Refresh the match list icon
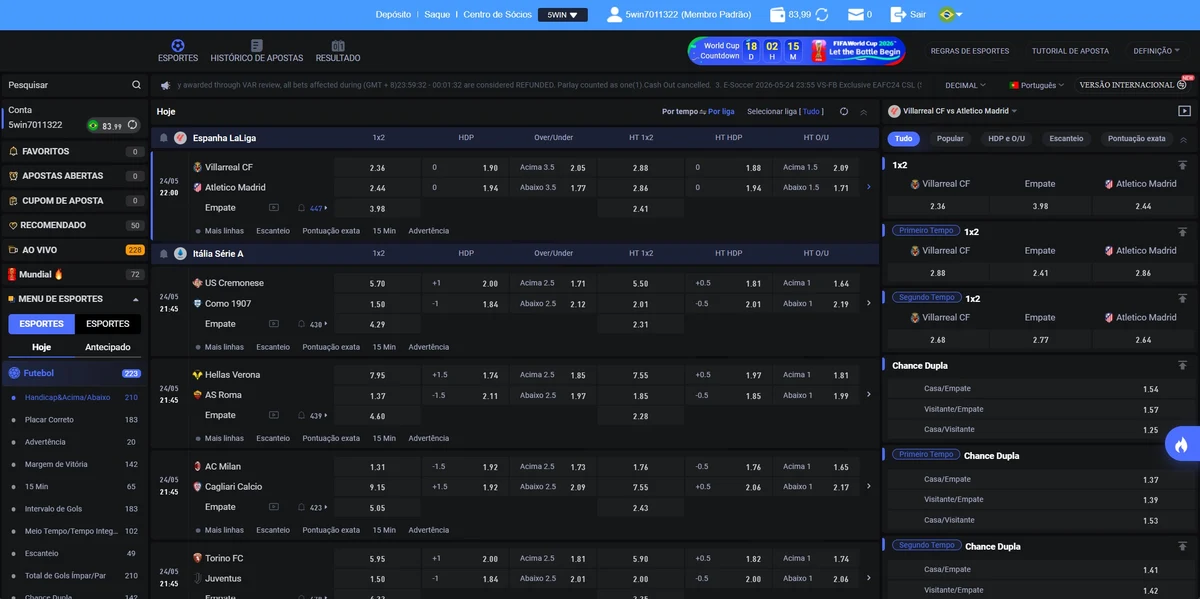This screenshot has height=599, width=1200. click(844, 112)
